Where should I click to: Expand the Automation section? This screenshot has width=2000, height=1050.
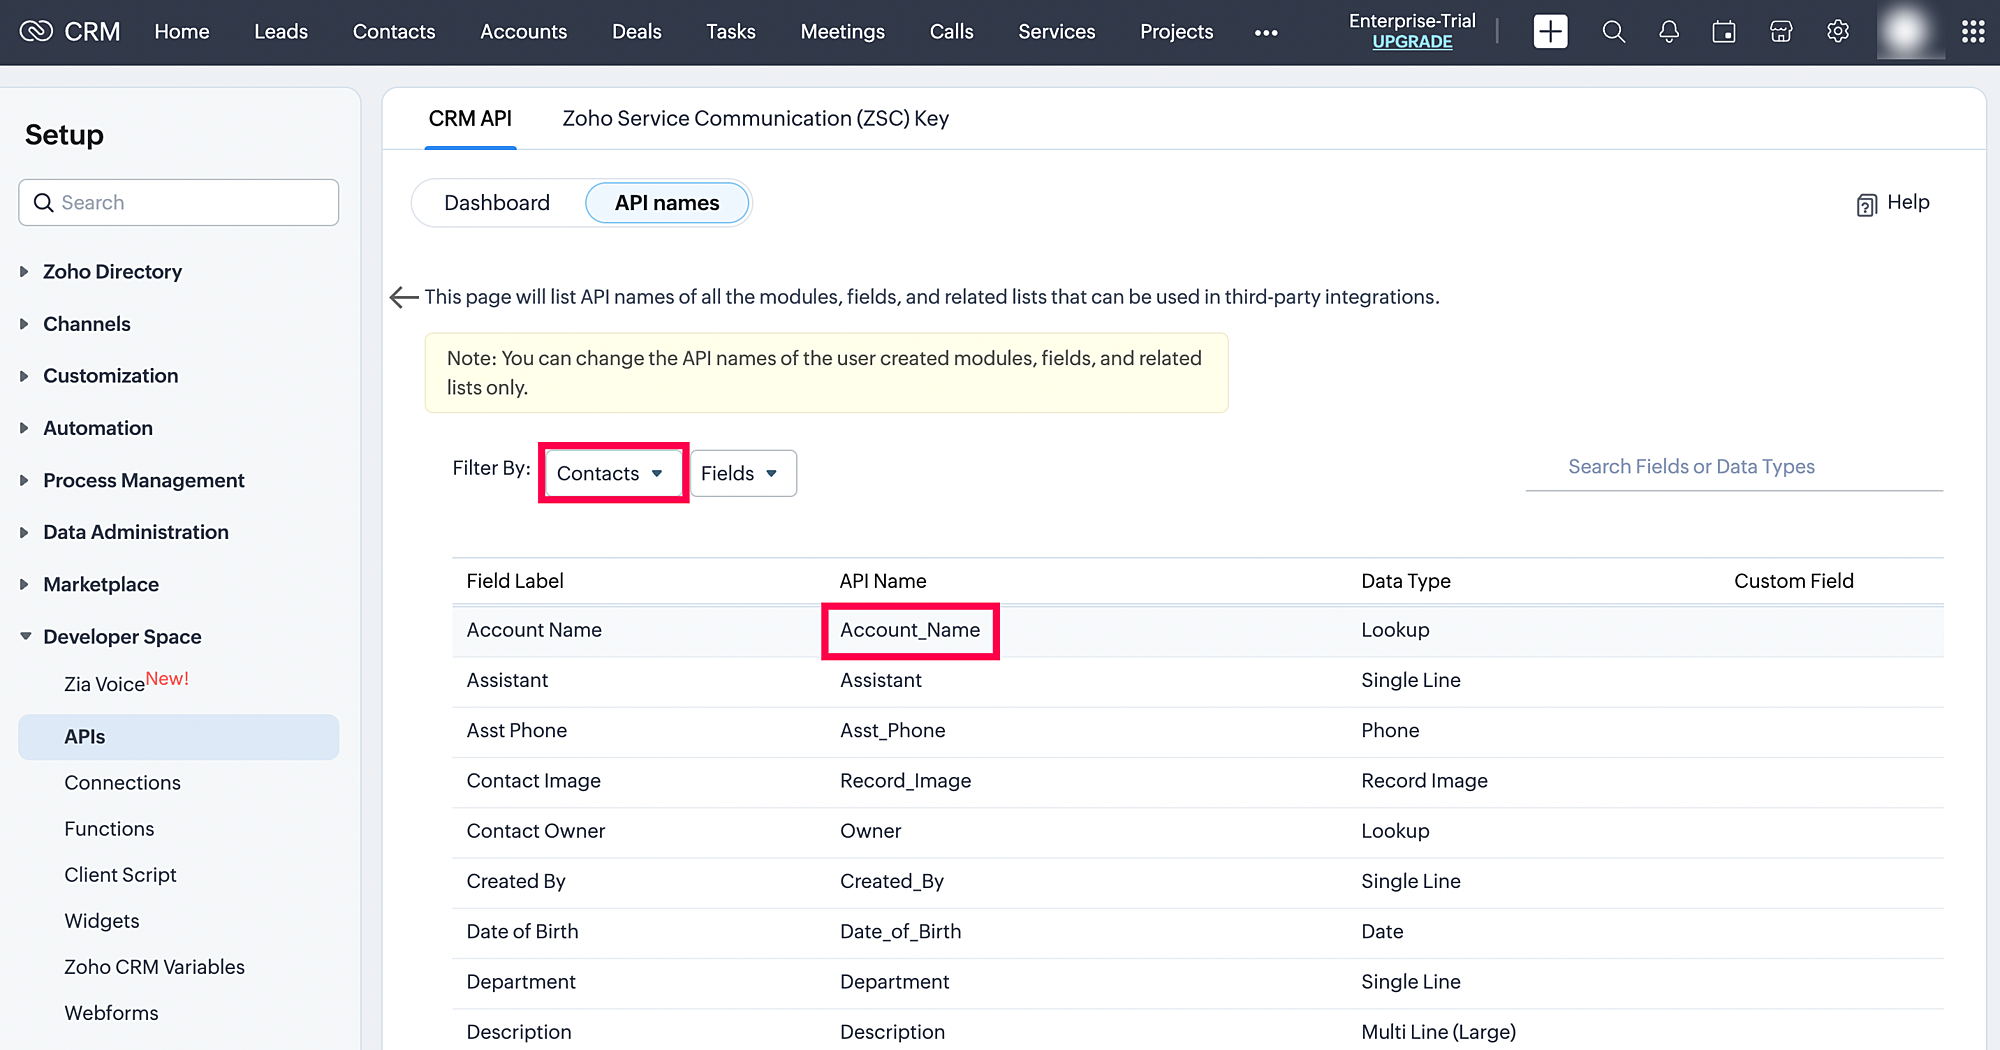pyautogui.click(x=98, y=428)
